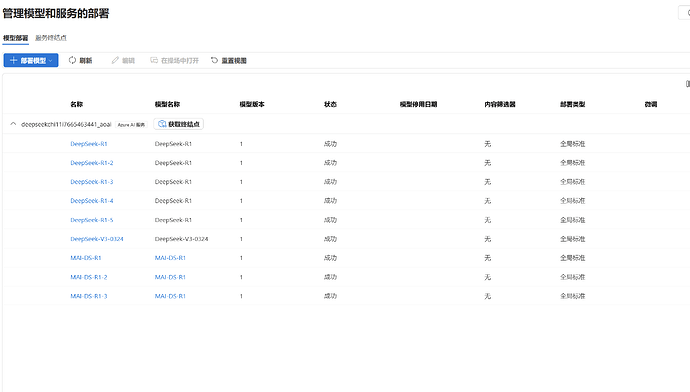The height and width of the screenshot is (392, 690).
Task: Open the DeepSeek-V3-0324 deployment link
Action: click(x=97, y=239)
